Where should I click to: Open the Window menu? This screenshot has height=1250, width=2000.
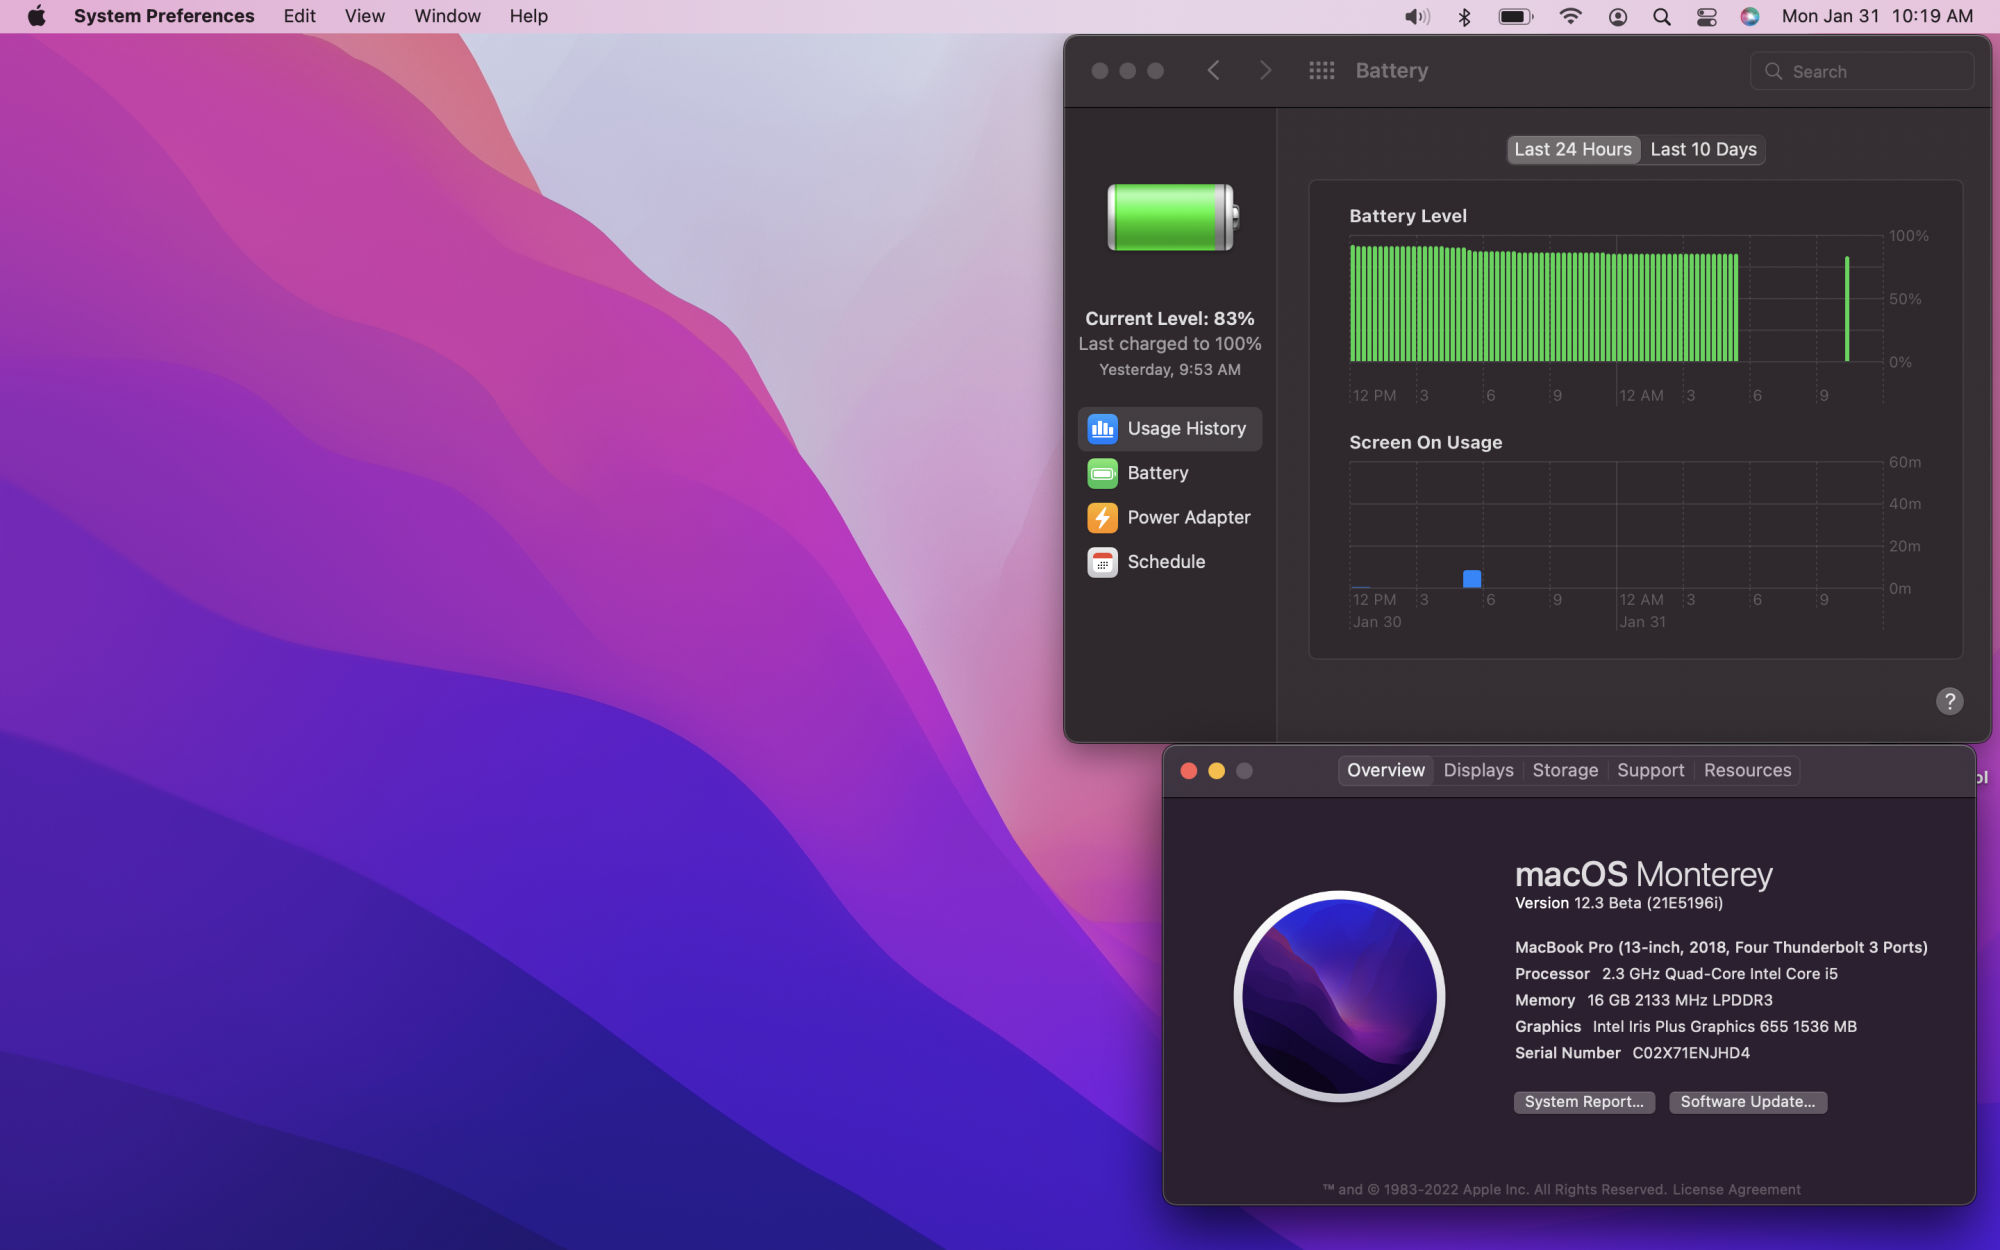447,17
